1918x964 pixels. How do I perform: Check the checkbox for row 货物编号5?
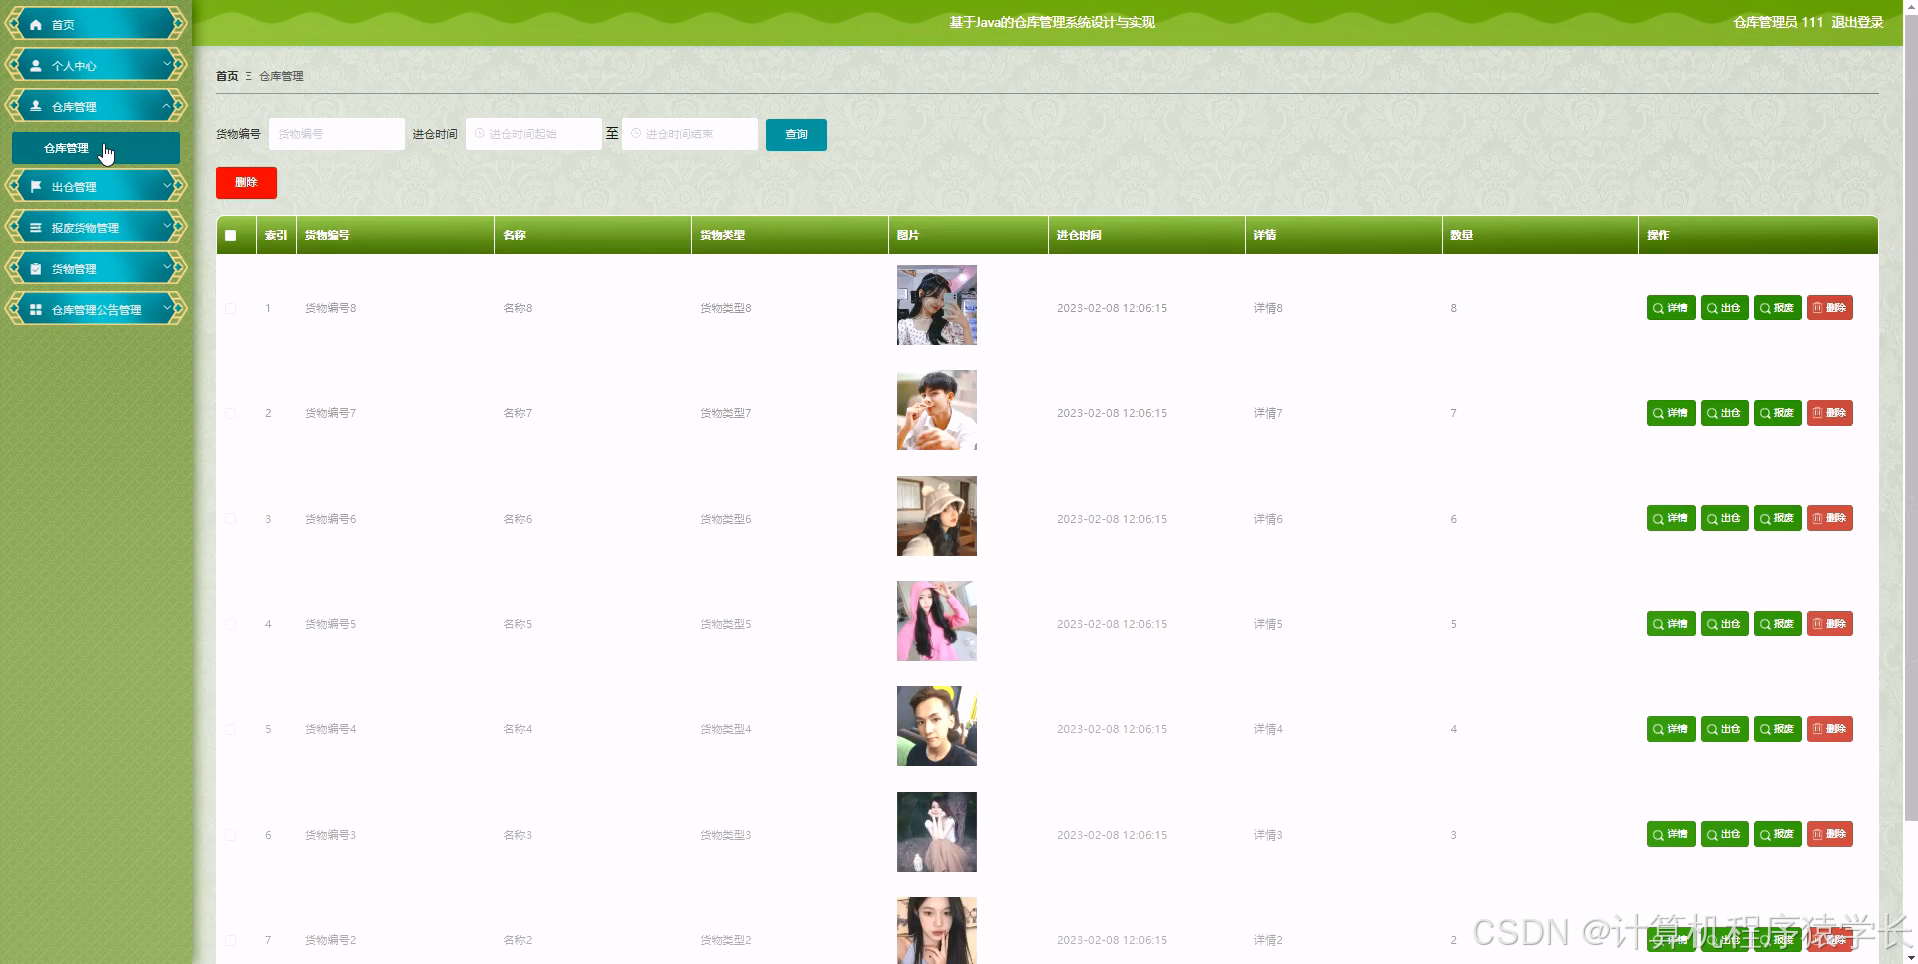tap(231, 624)
